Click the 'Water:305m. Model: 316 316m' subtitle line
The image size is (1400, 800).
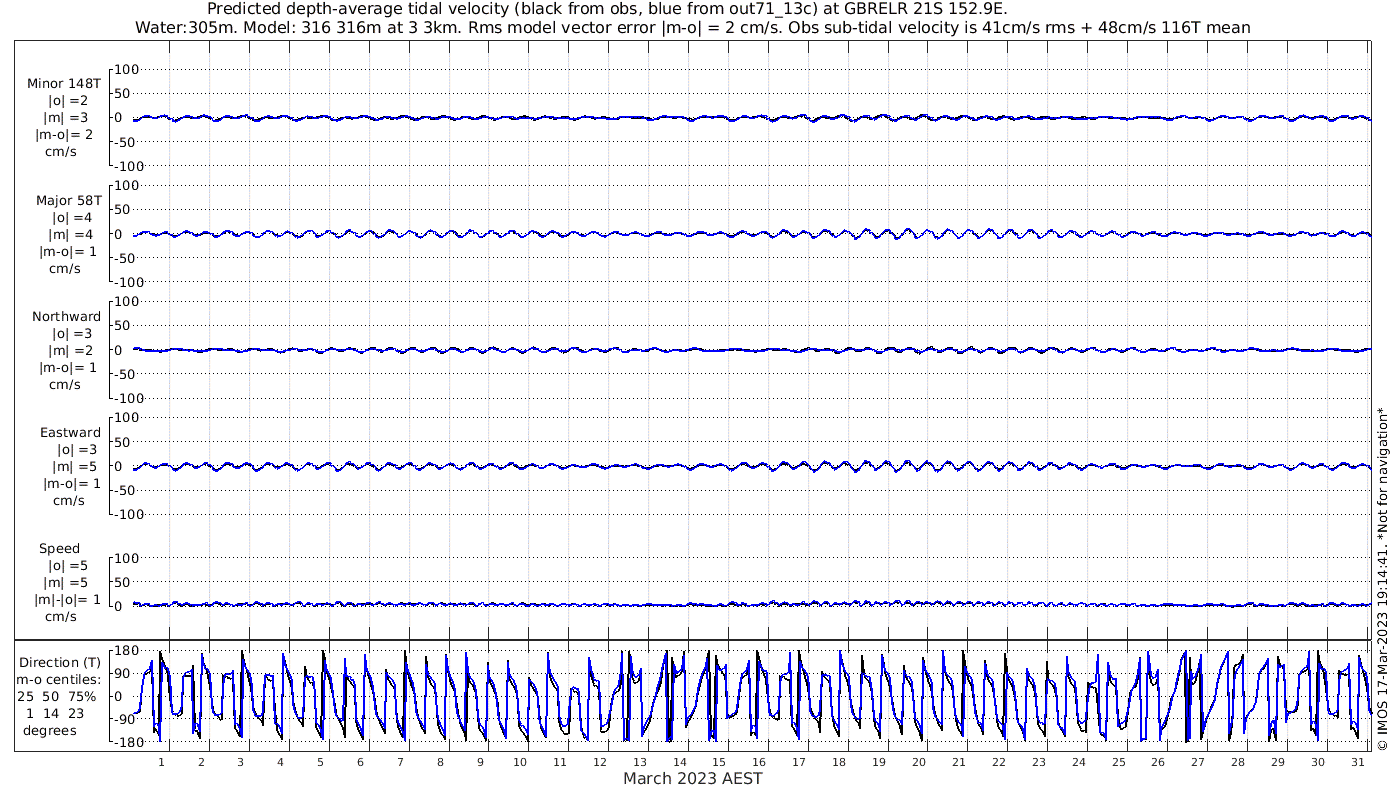coord(693,28)
